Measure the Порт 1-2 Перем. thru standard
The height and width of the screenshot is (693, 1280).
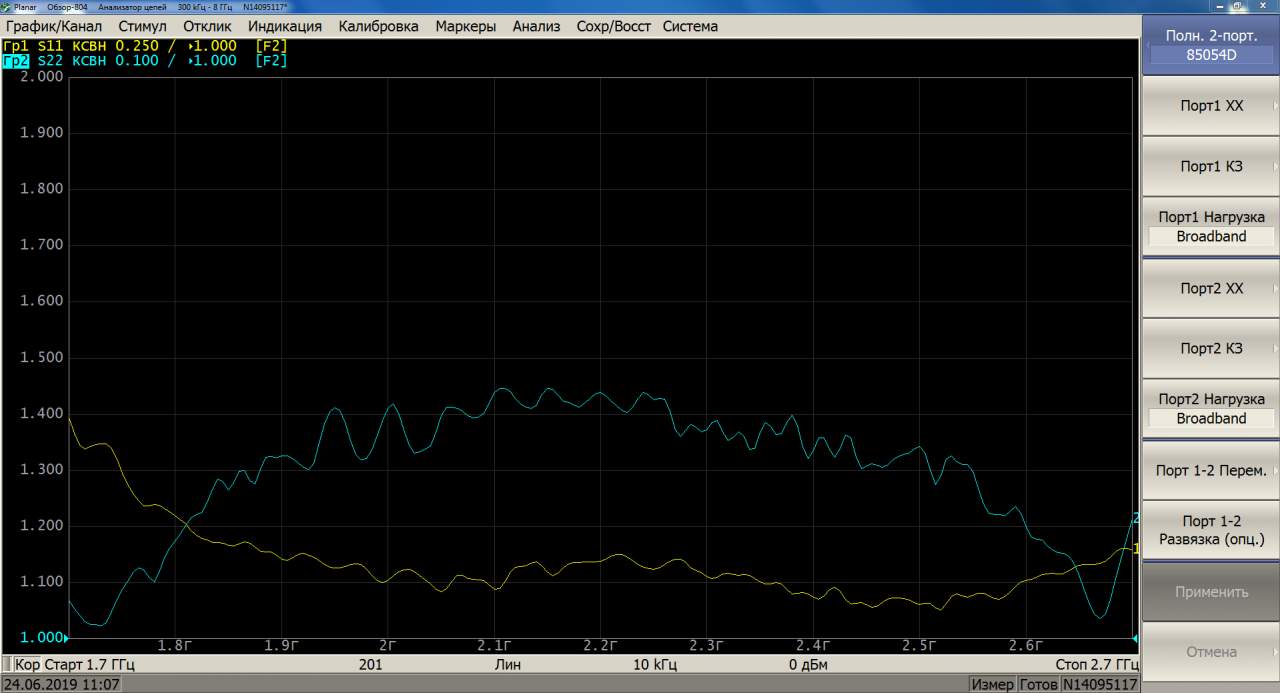click(1211, 470)
